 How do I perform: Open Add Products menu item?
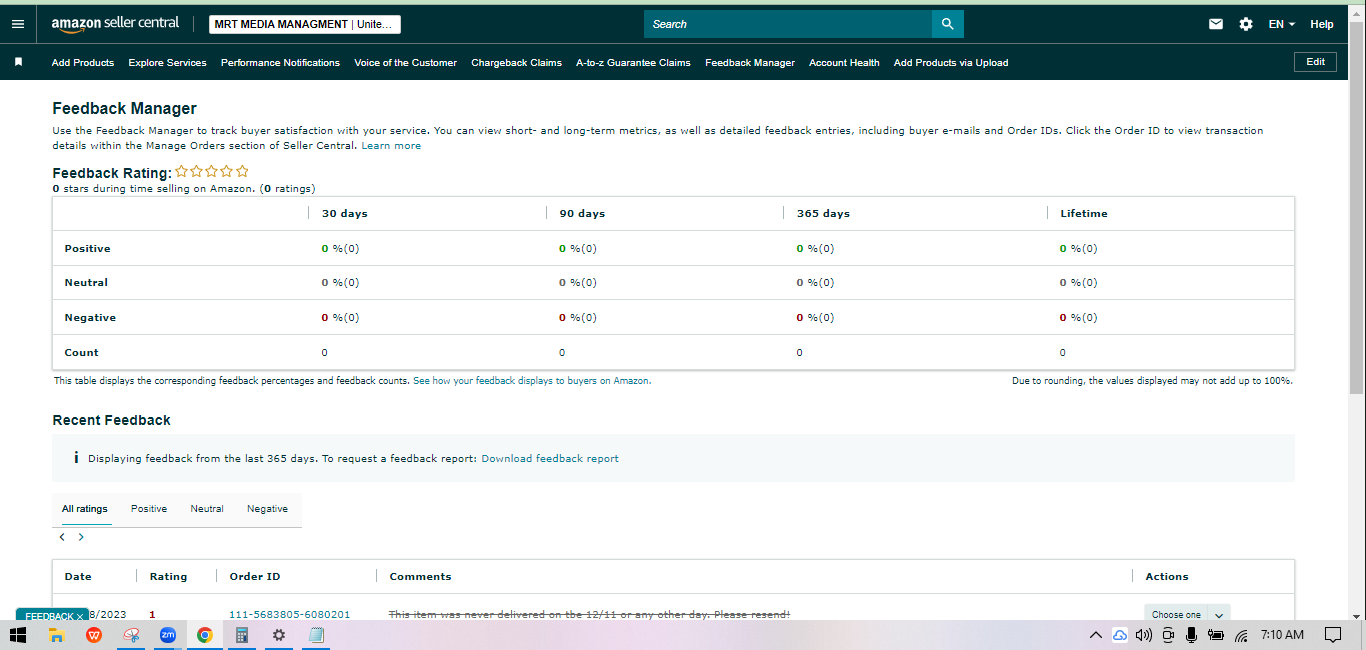(x=83, y=62)
